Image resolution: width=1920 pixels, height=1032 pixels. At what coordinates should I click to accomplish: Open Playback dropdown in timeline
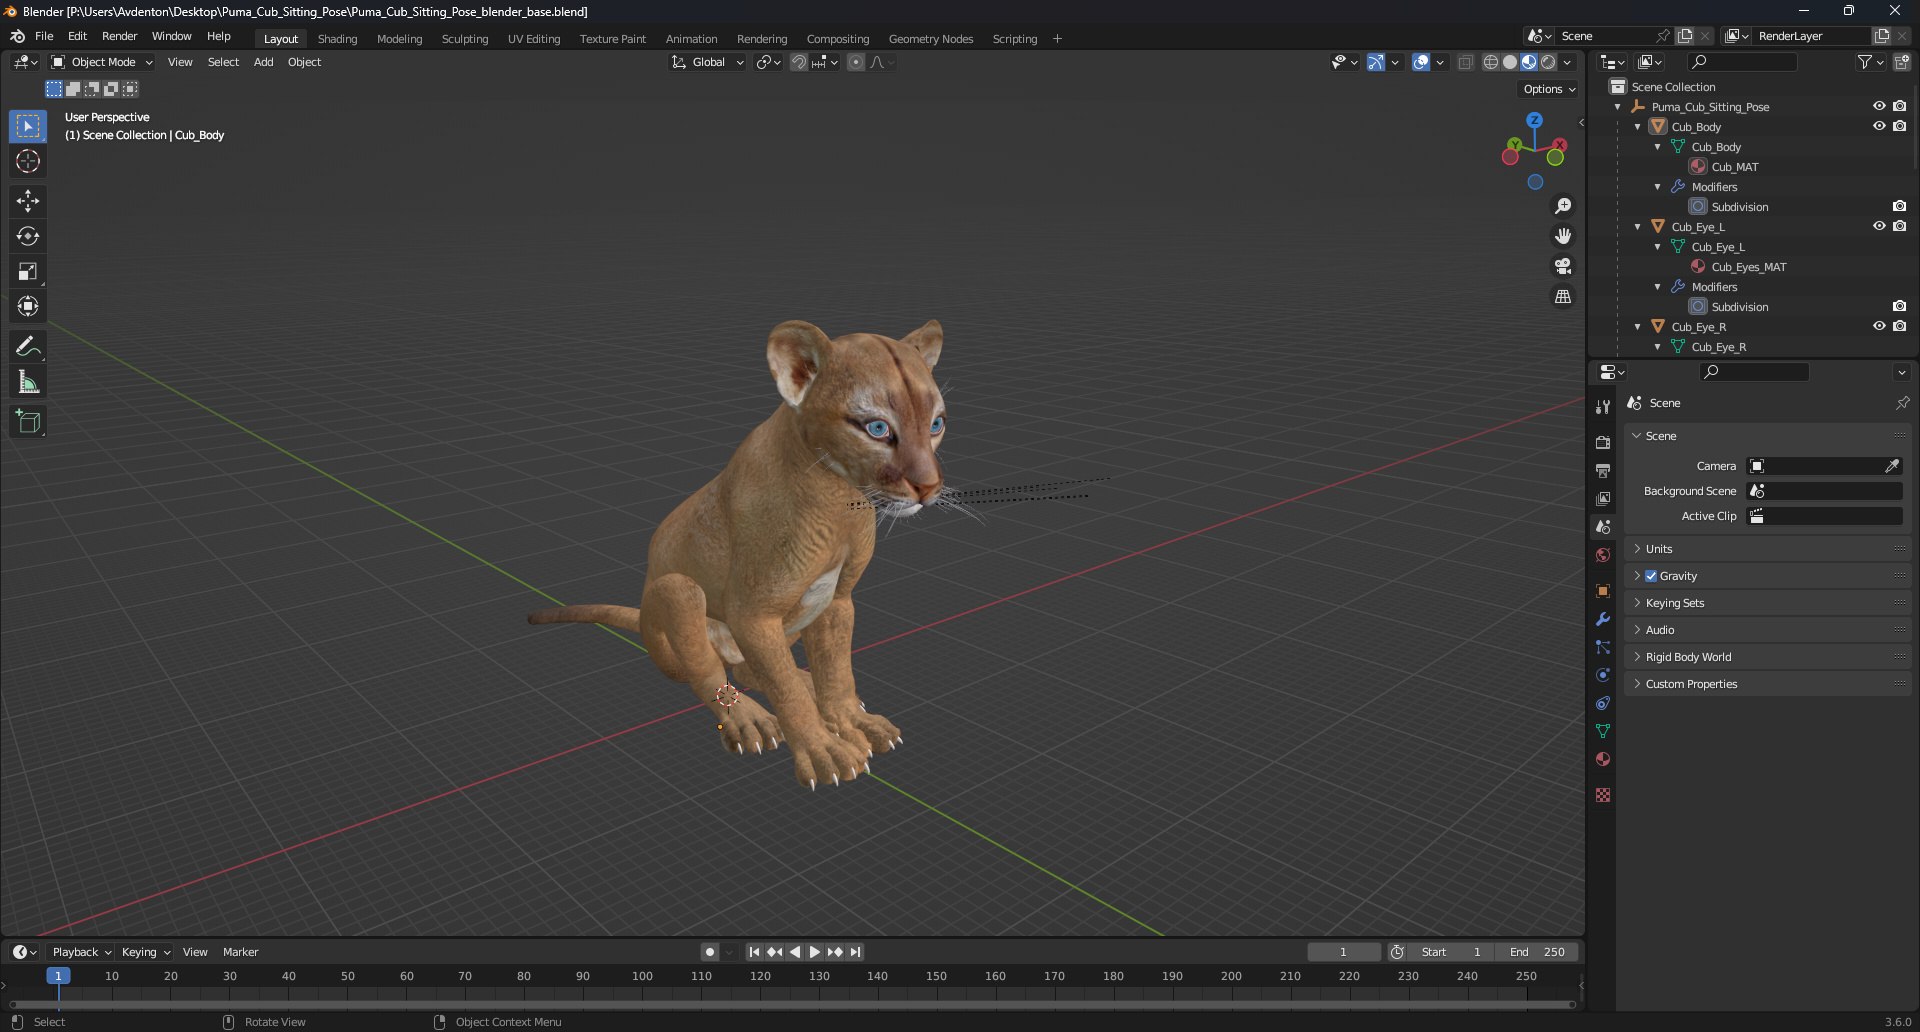(81, 952)
